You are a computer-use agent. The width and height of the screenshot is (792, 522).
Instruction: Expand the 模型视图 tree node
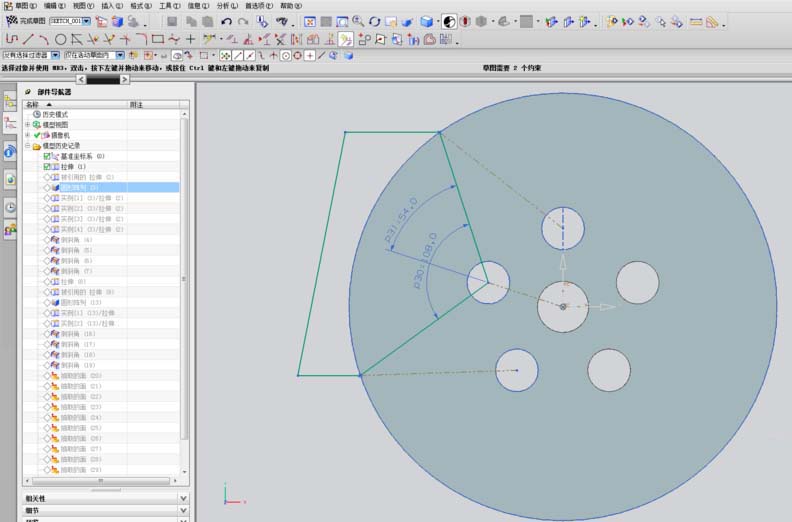(28, 124)
